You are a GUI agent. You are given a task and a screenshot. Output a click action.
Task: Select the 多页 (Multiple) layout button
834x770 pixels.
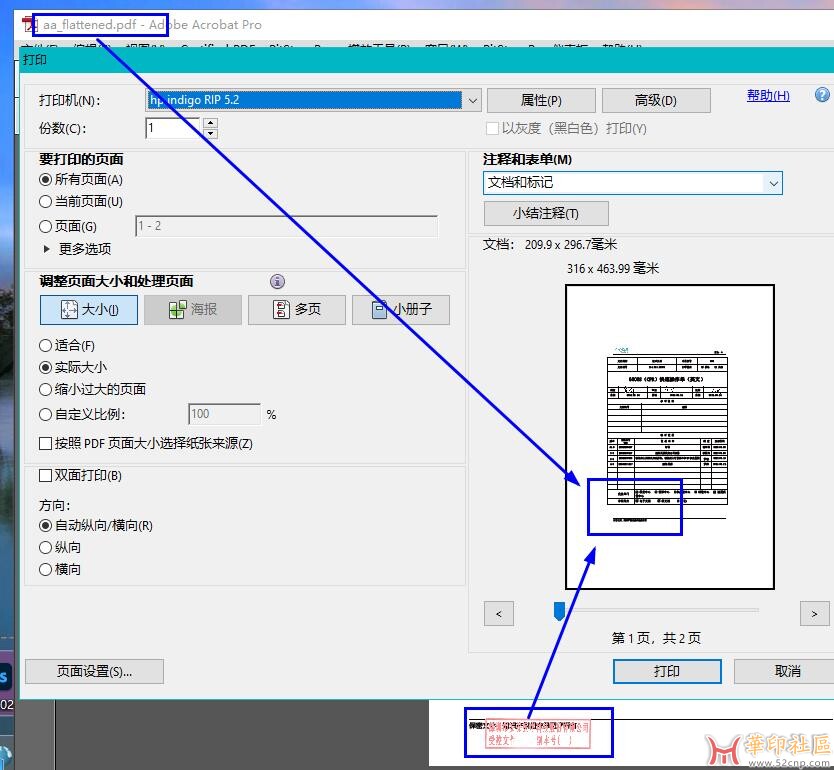click(x=296, y=310)
